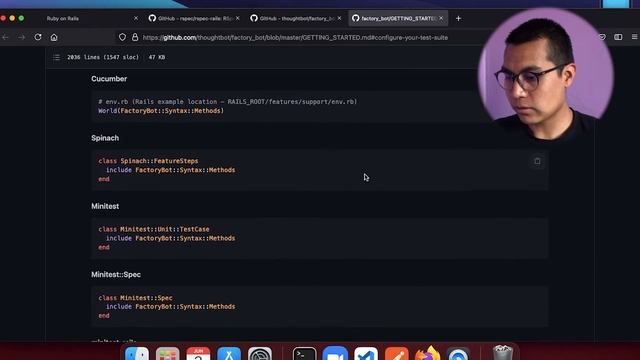Close the thoughtbot/factory_bot tab

(339, 18)
